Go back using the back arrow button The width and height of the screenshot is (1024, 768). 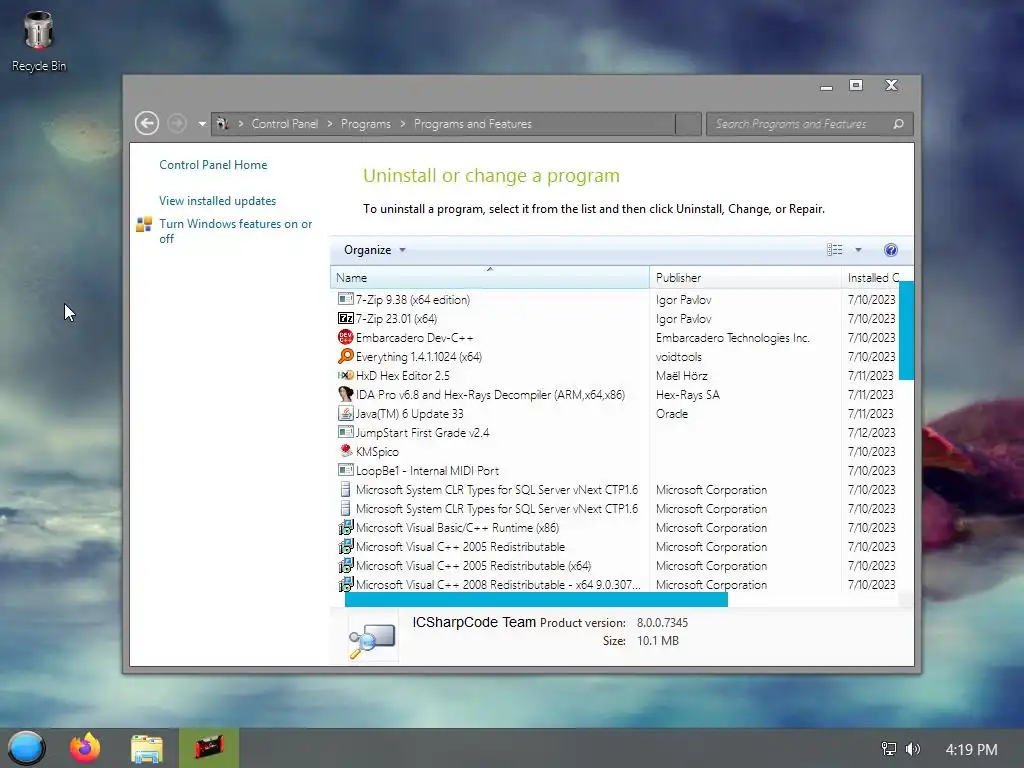point(147,123)
